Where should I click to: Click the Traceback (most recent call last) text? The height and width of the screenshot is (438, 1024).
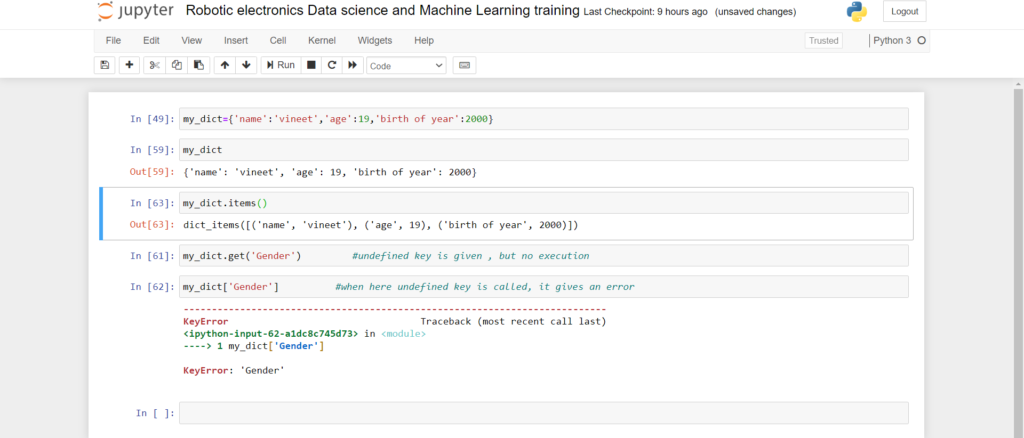513,322
